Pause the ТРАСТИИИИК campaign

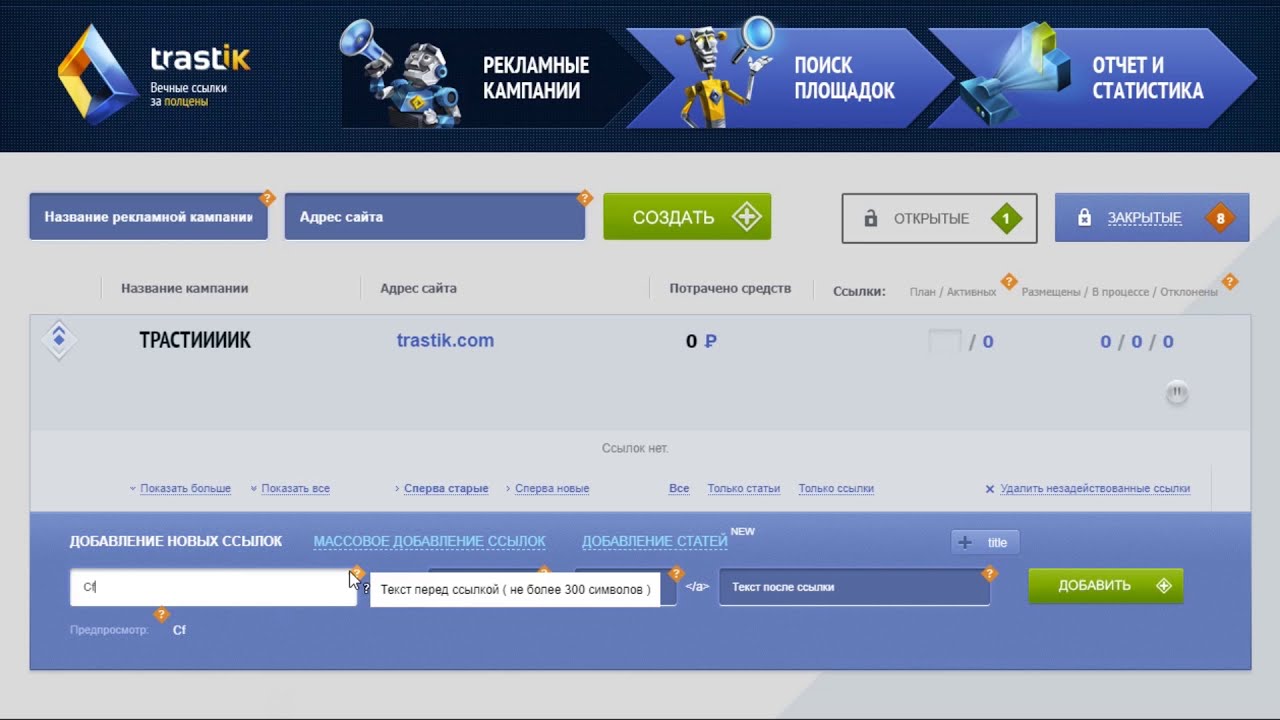pos(1177,393)
